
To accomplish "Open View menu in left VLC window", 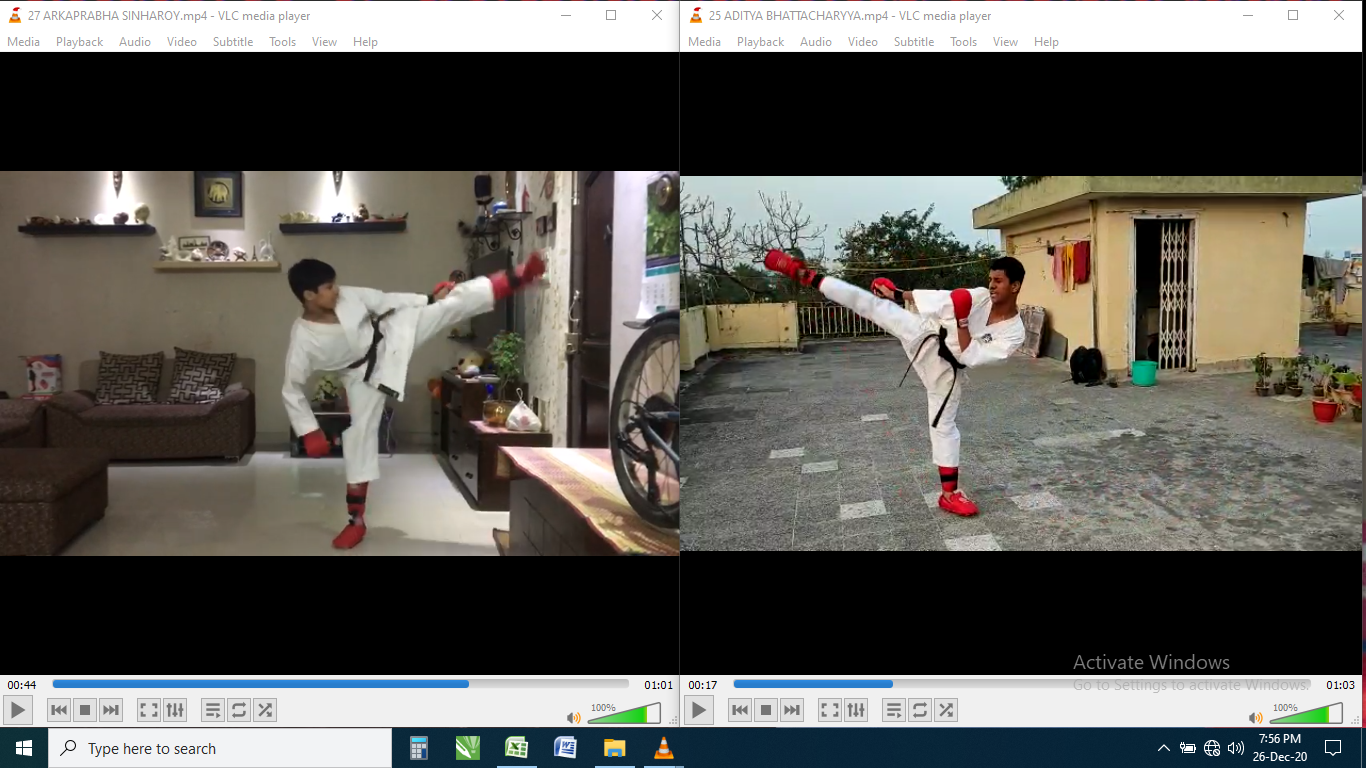I will pos(325,42).
